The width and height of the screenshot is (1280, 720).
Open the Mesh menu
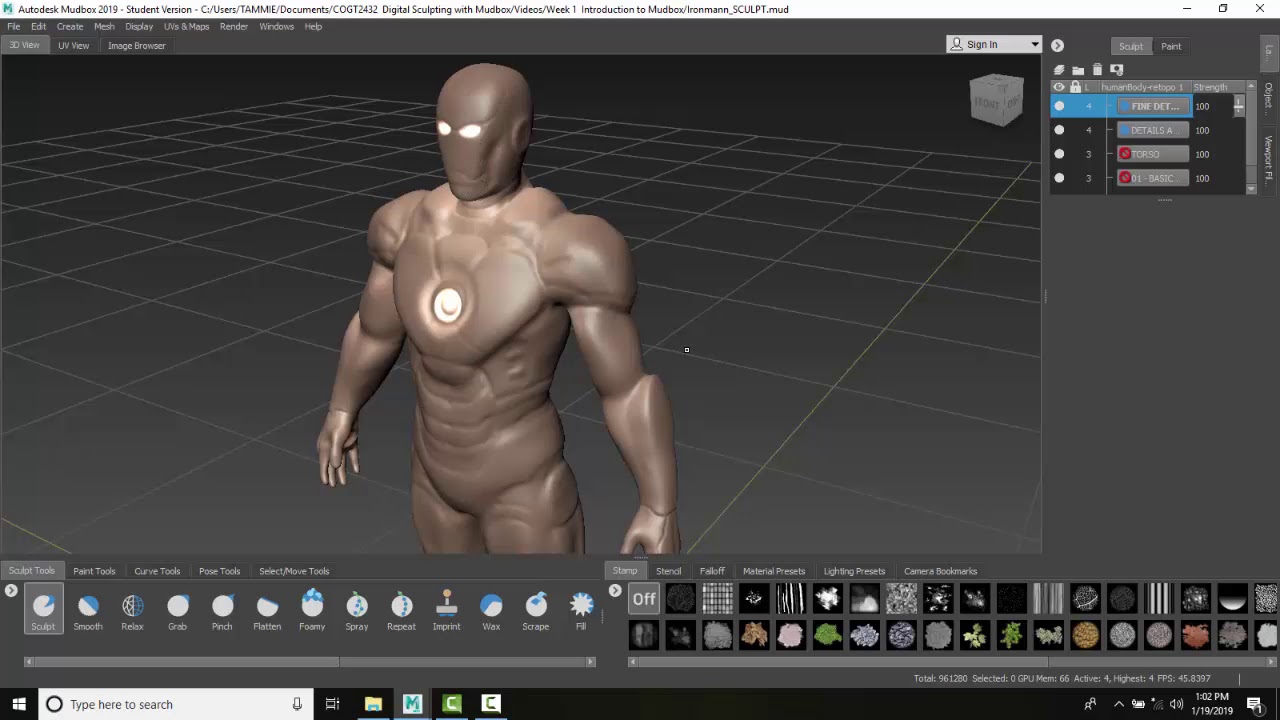click(x=104, y=27)
